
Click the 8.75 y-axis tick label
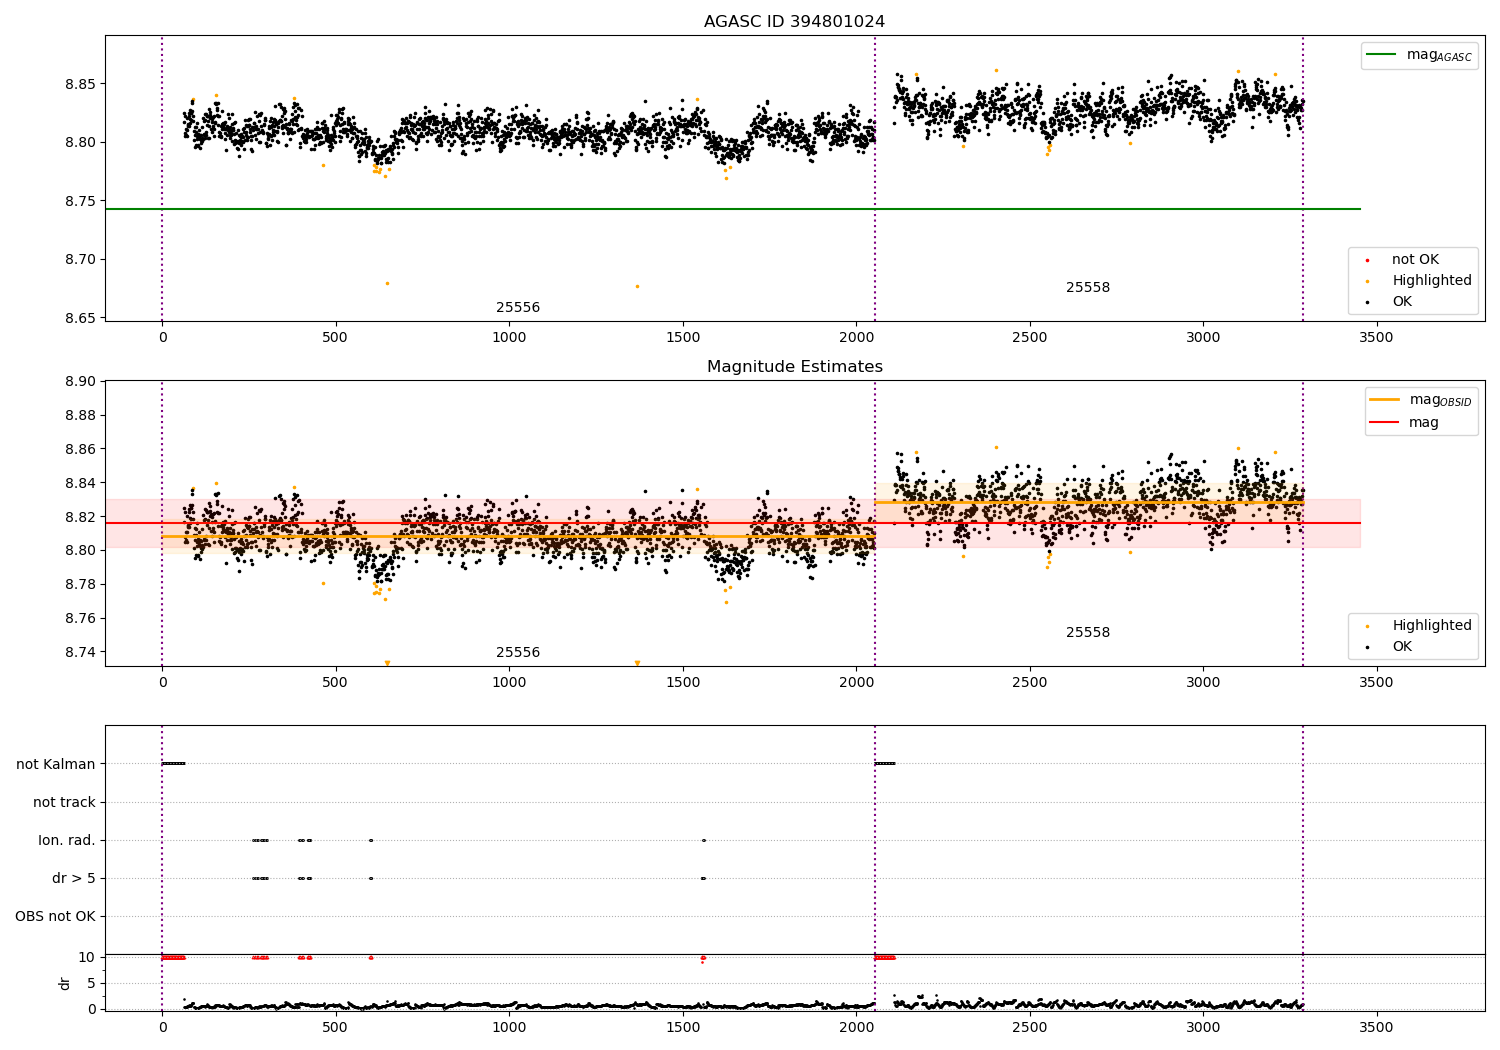tap(80, 201)
